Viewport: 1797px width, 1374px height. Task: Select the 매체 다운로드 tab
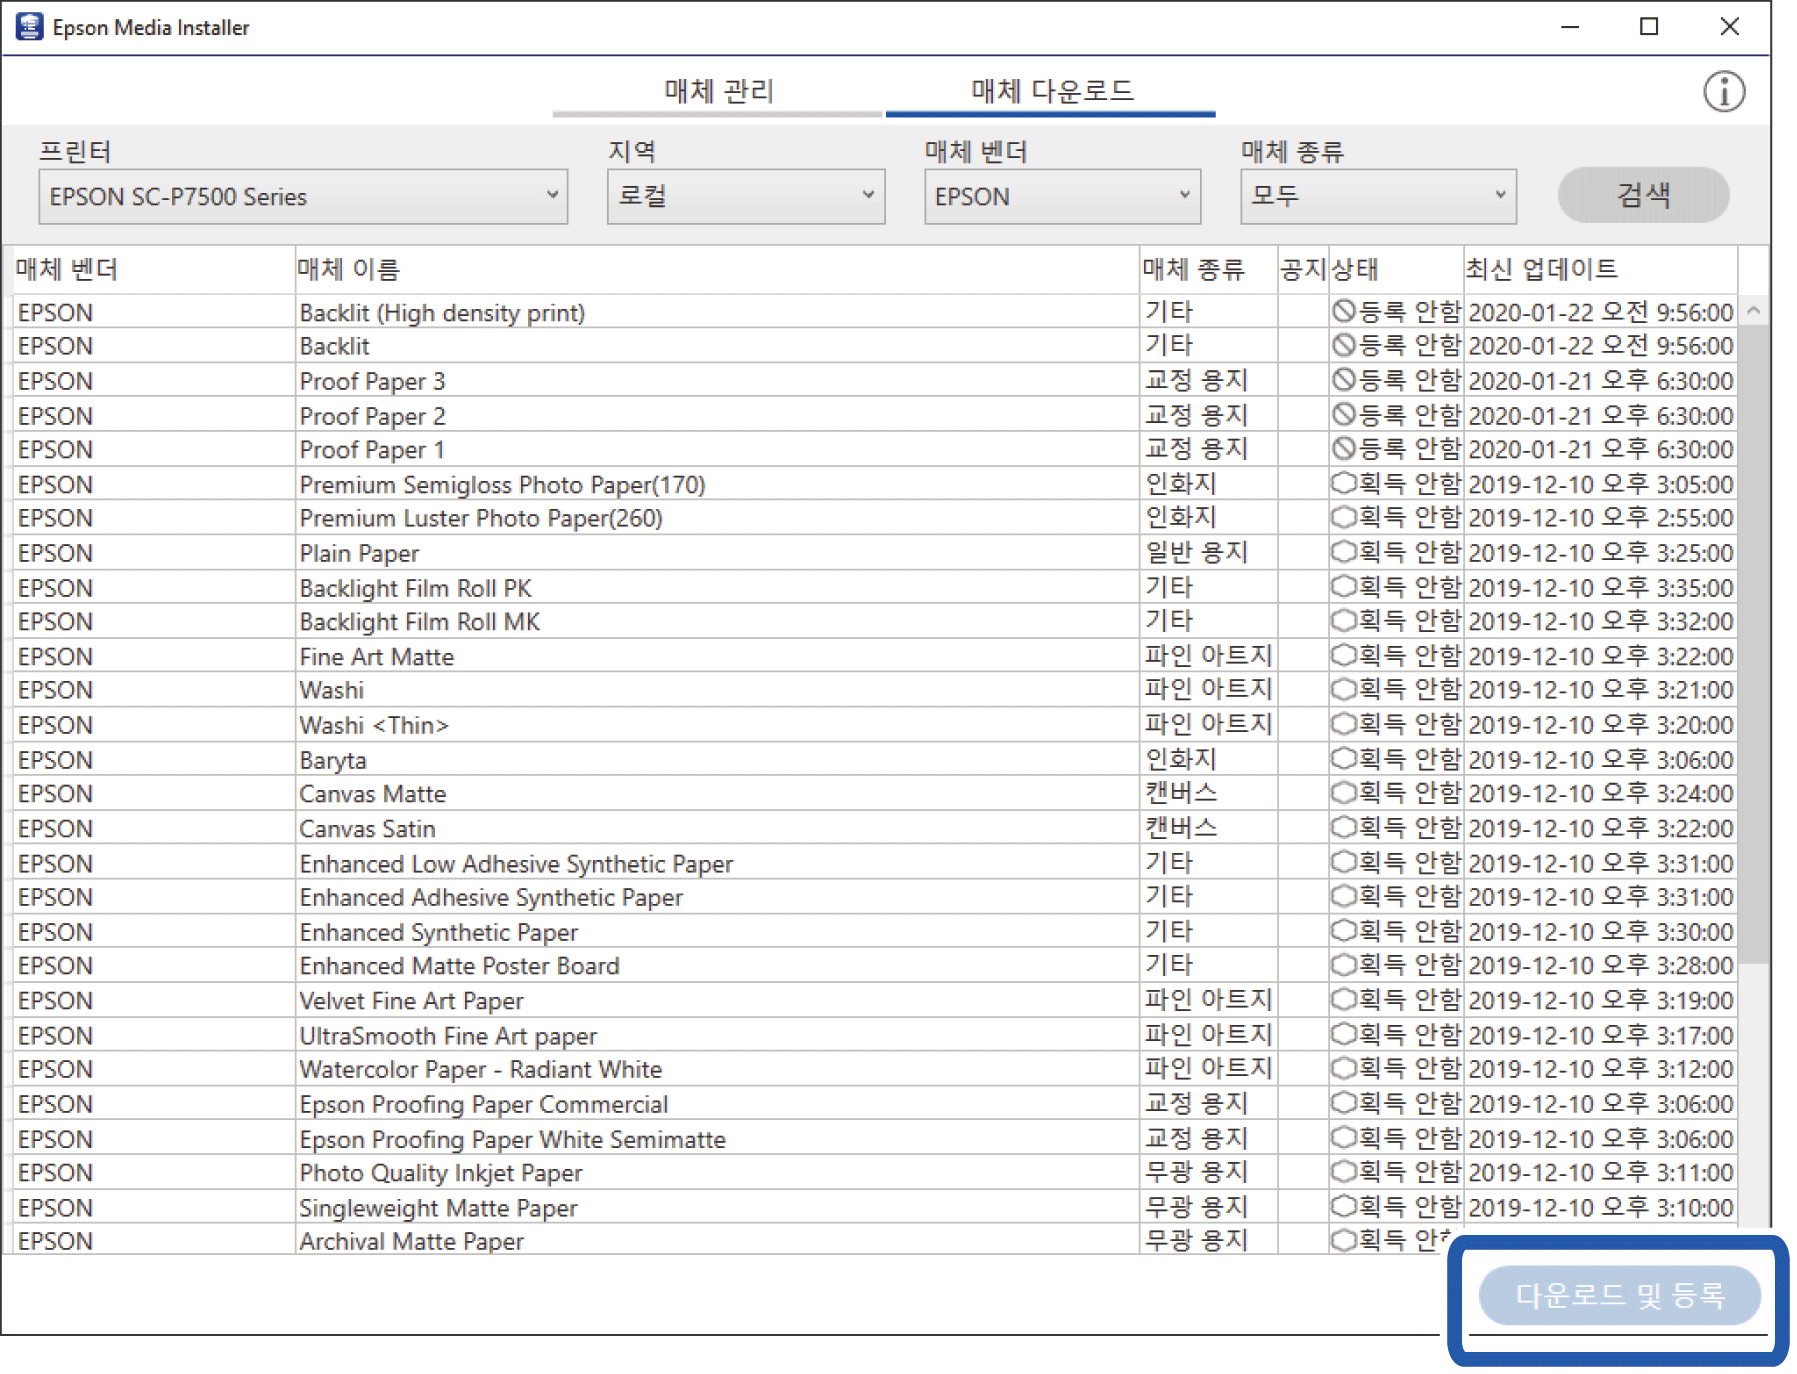click(1051, 92)
